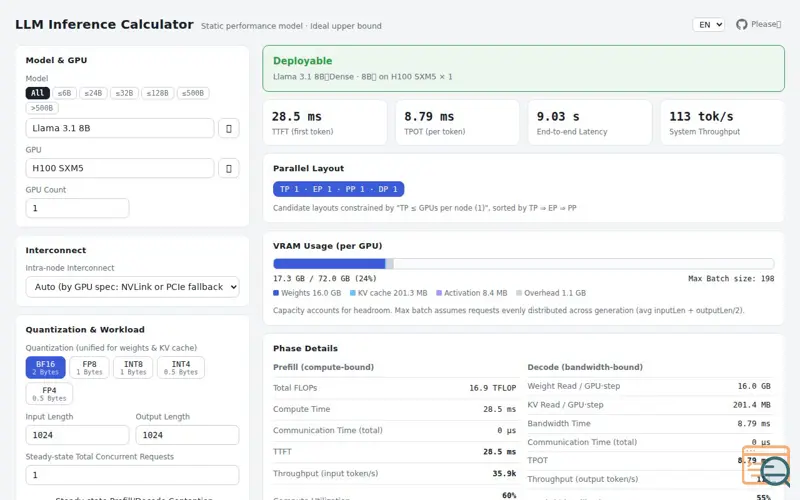This screenshot has height=500, width=800.
Task: Click the 113 tok/s System Throughput card
Action: 722,122
